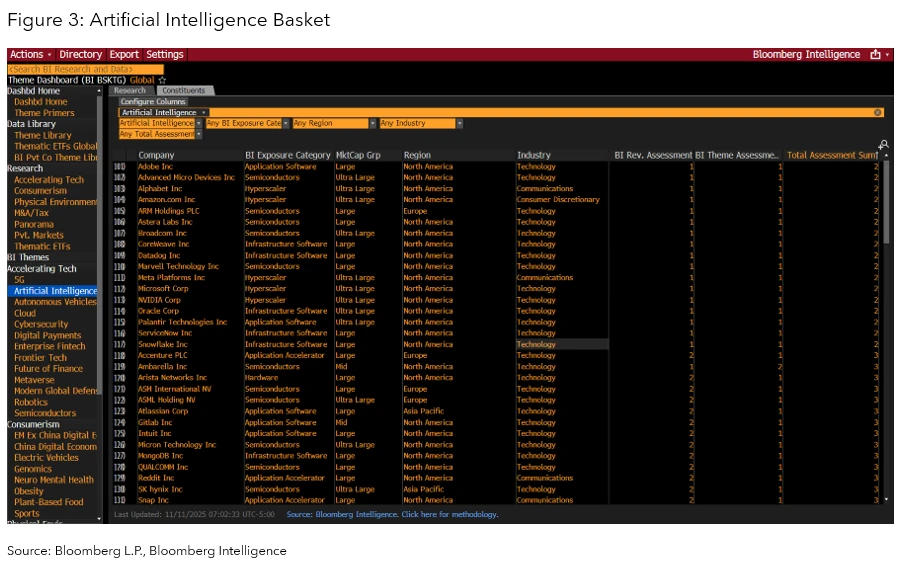This screenshot has height=571, width=907.
Task: Click CoreWeave Inc in the table
Action: pos(163,244)
